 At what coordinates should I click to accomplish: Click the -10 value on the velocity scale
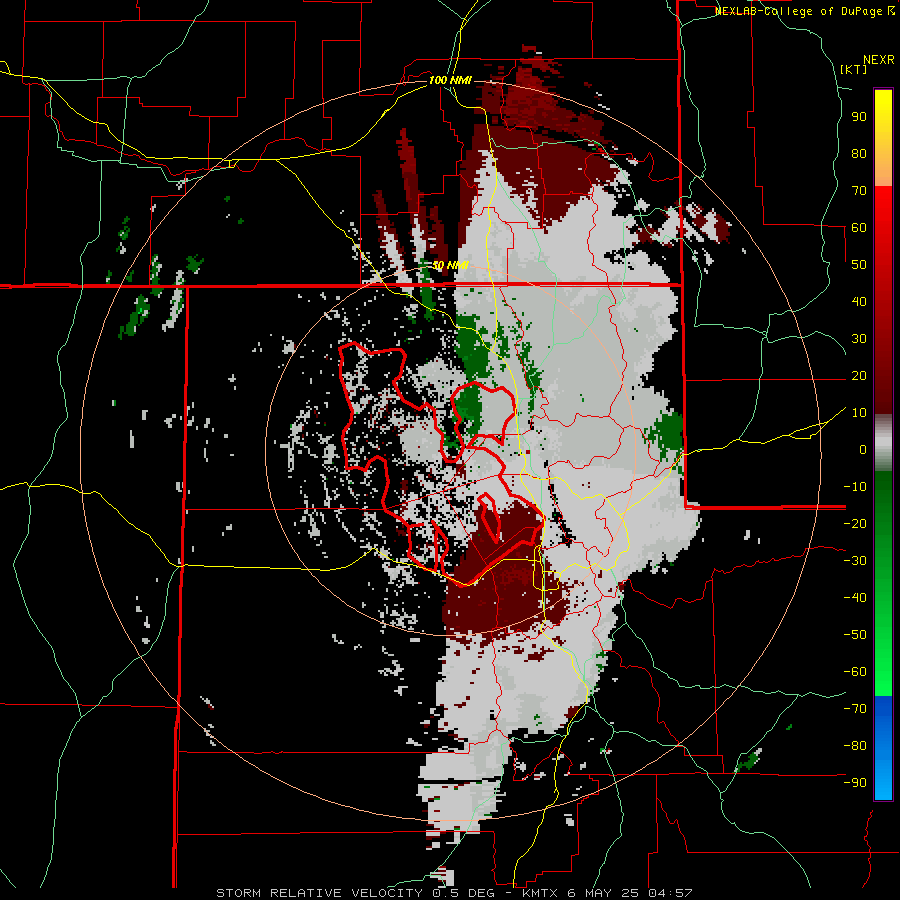[x=855, y=487]
